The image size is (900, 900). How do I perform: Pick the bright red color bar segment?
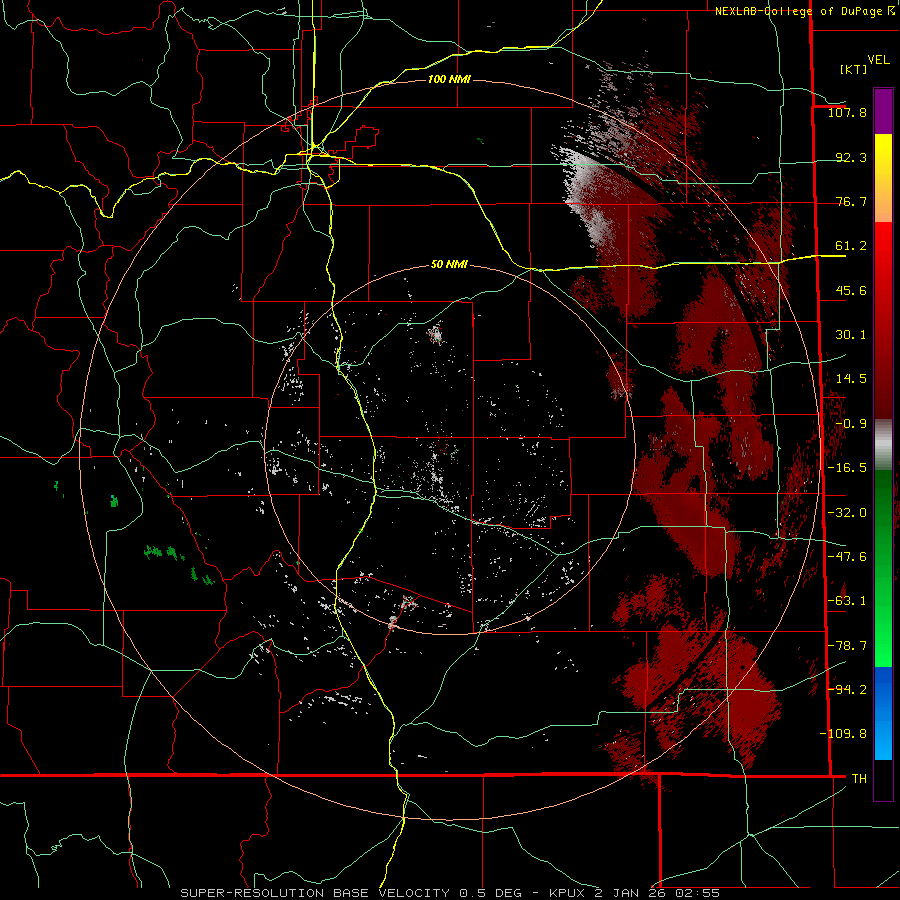click(883, 321)
